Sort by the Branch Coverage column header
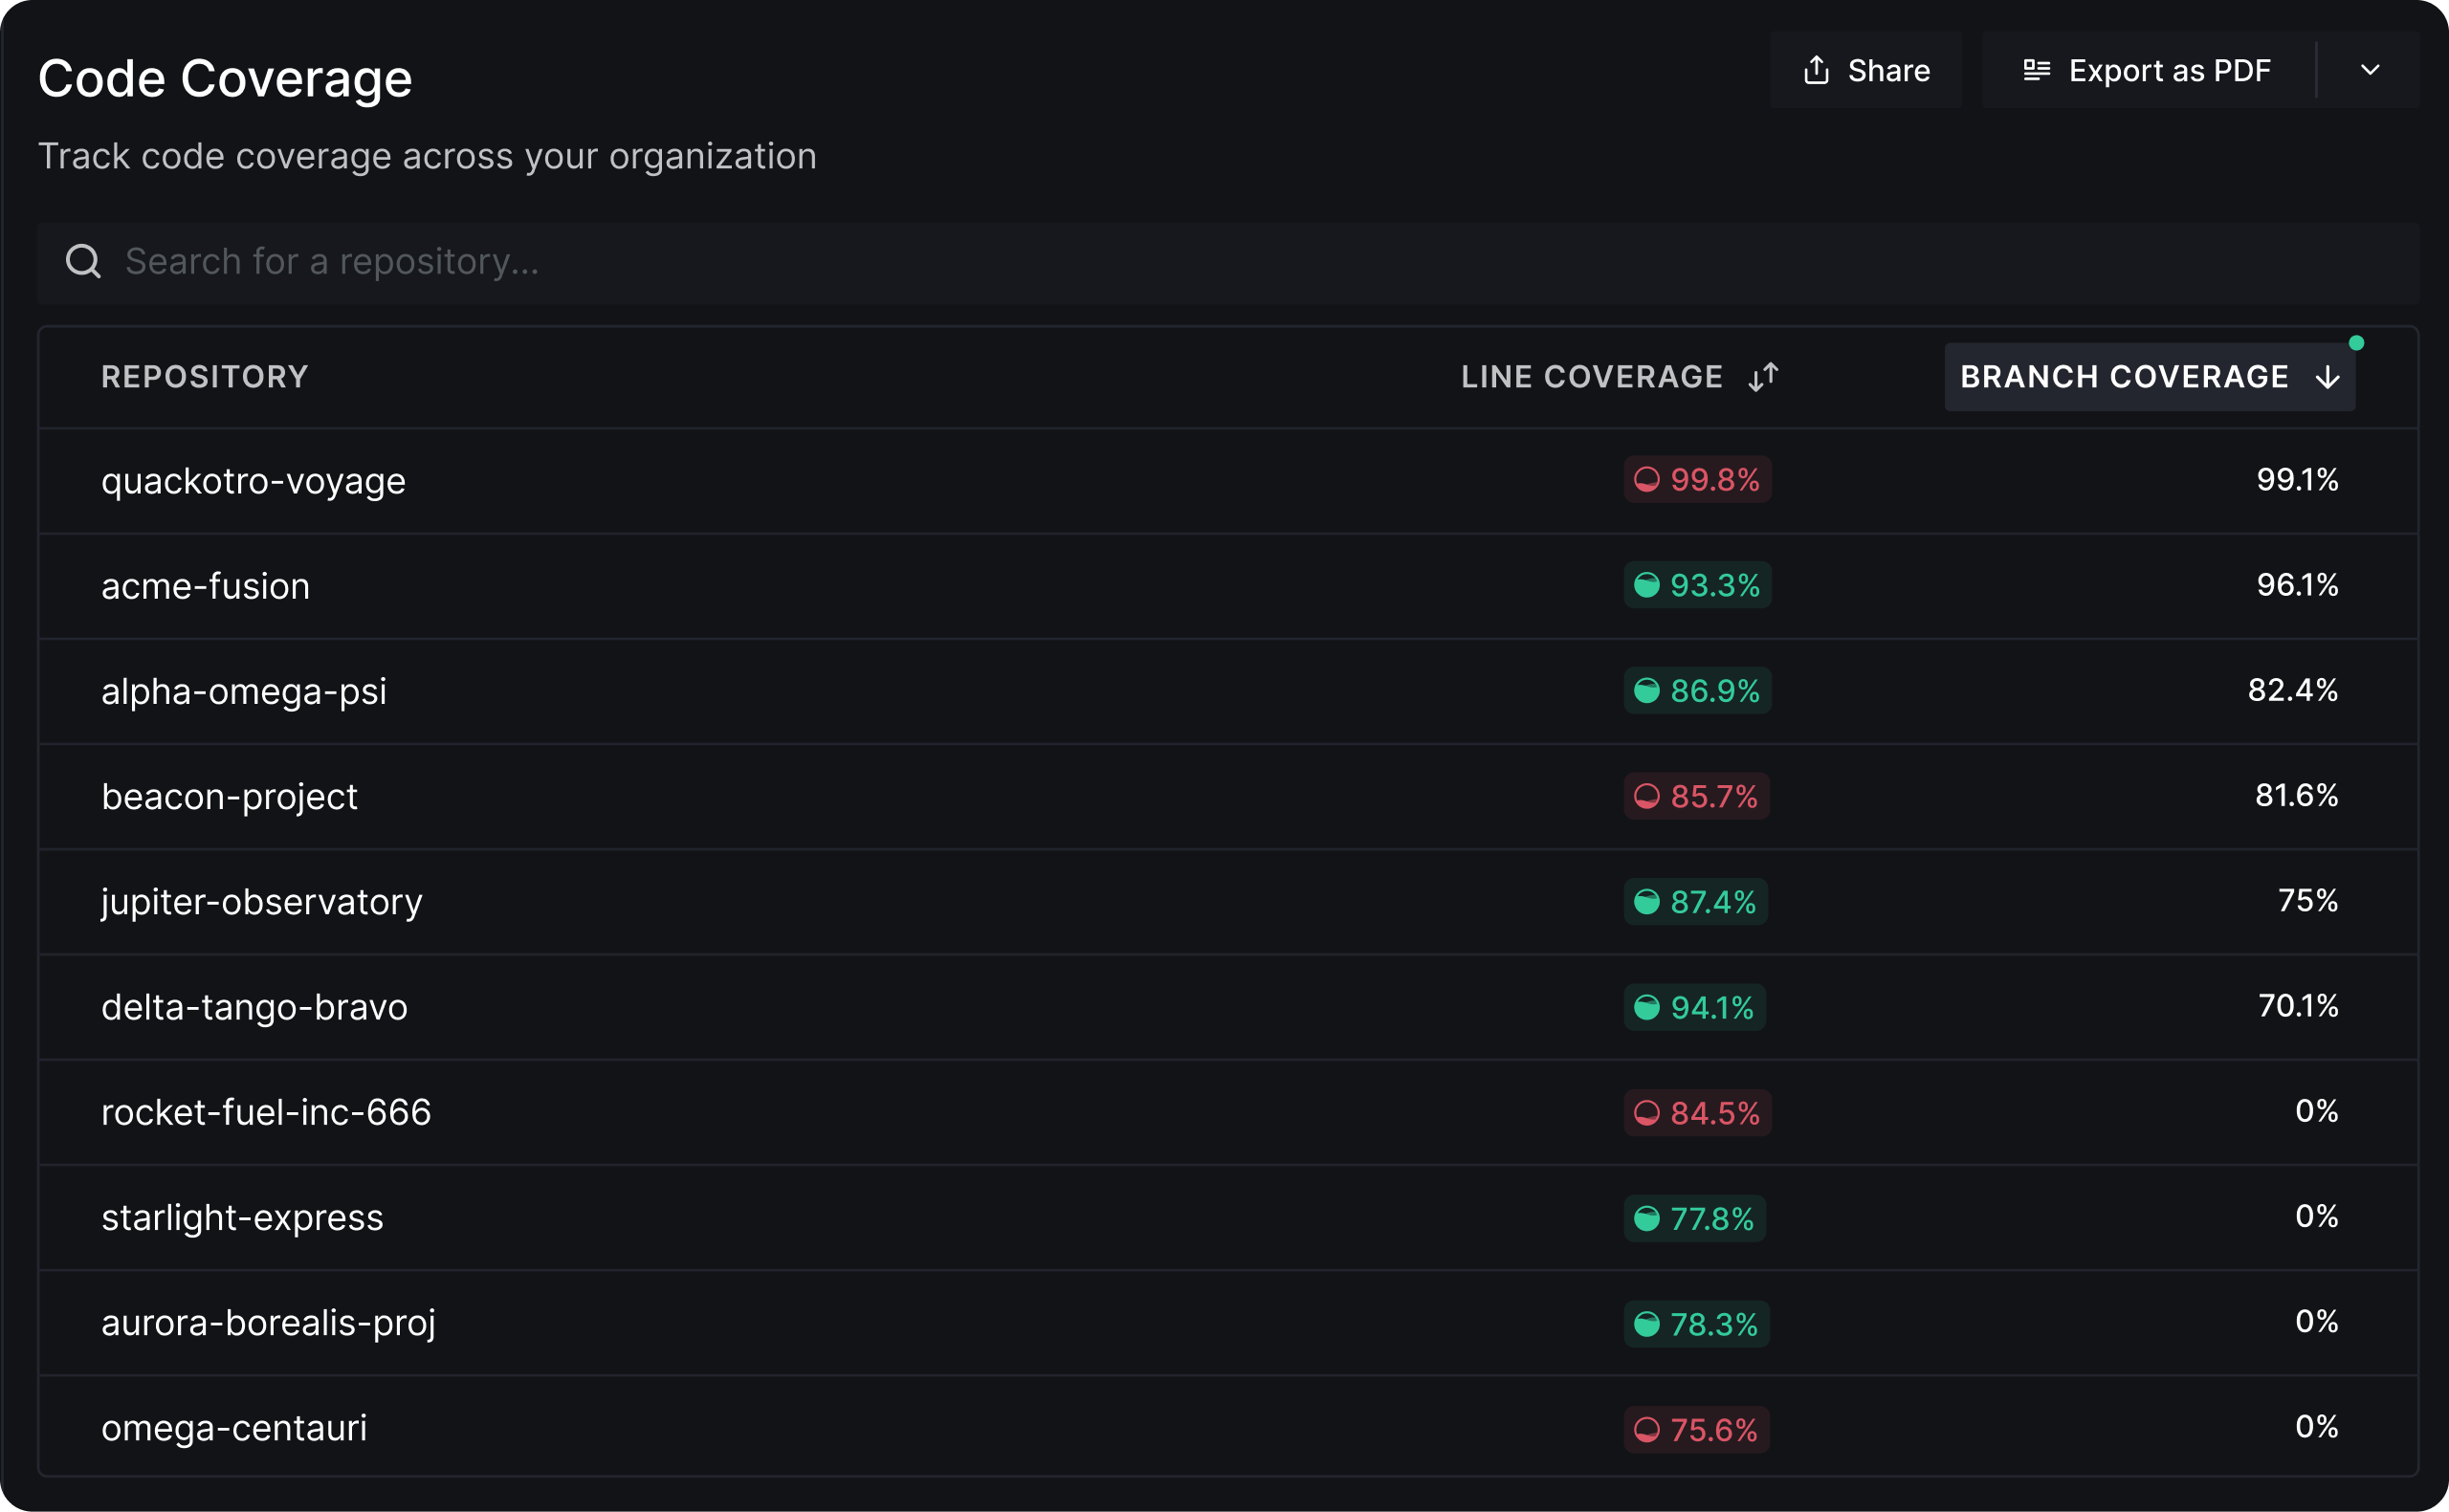2449x1512 pixels. click(2123, 377)
